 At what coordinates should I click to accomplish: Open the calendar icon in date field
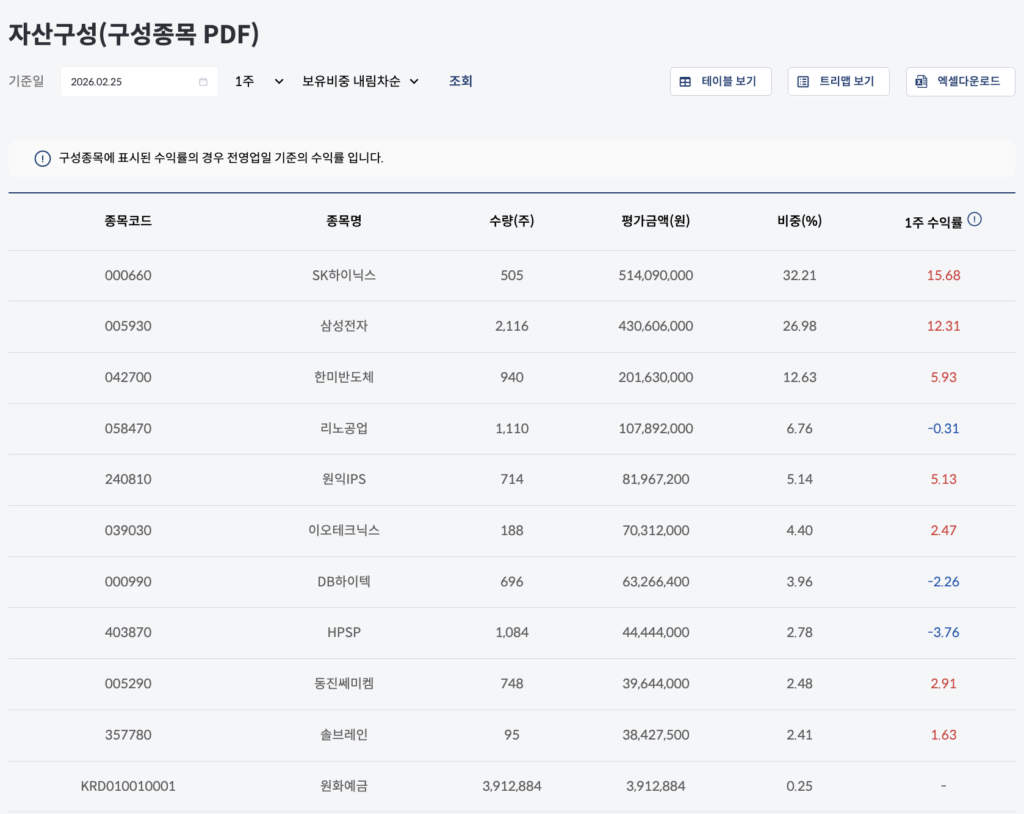point(203,82)
